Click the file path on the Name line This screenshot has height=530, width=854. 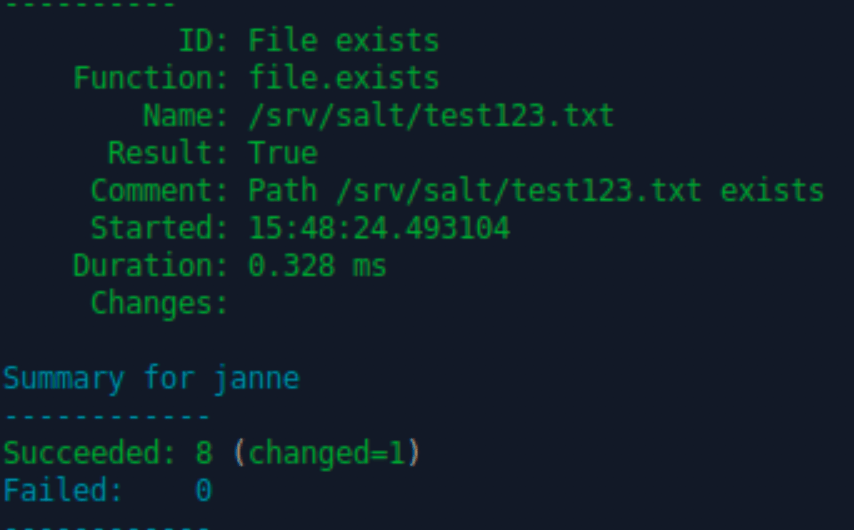430,116
